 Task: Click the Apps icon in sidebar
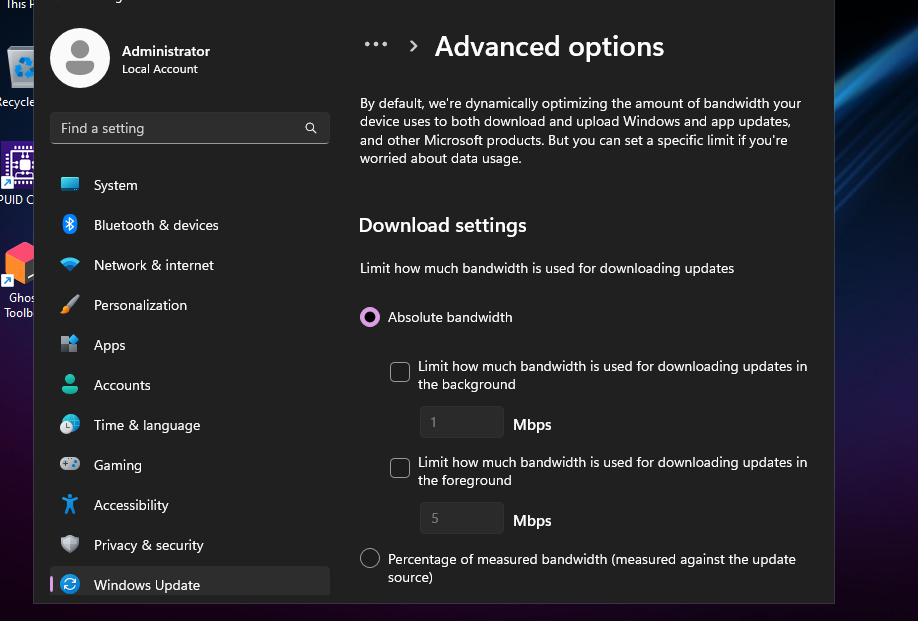coord(70,345)
